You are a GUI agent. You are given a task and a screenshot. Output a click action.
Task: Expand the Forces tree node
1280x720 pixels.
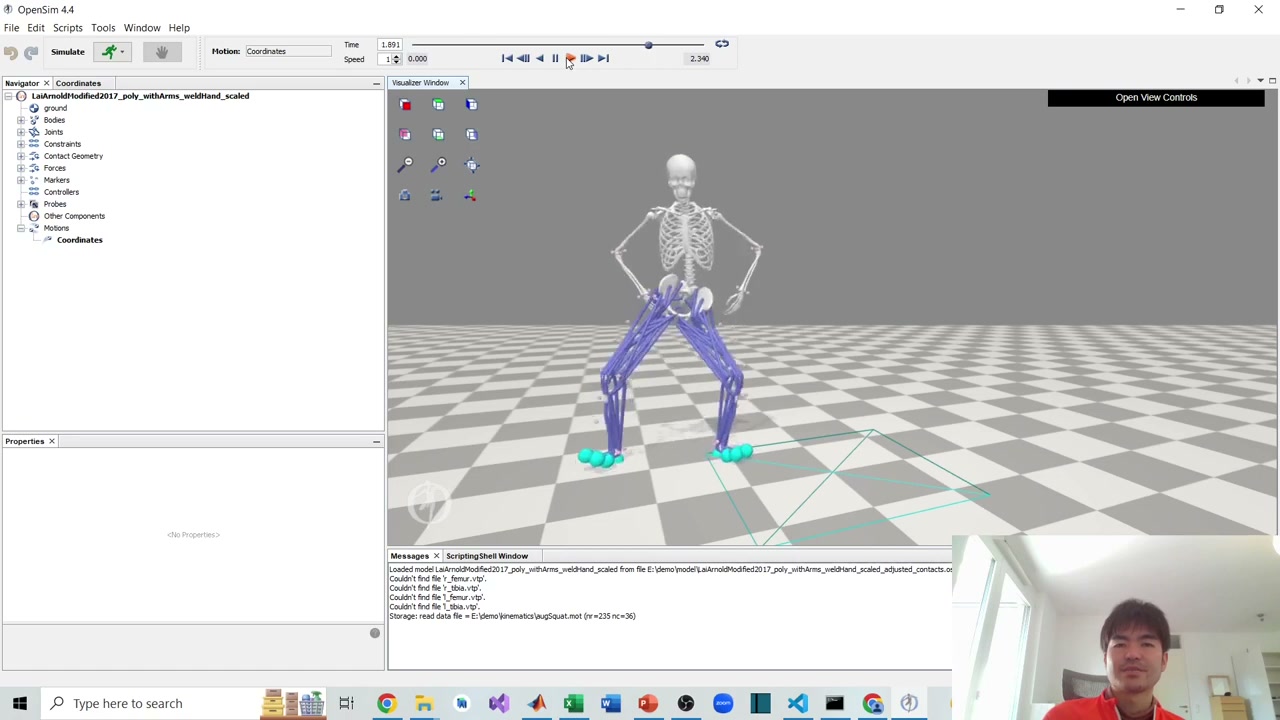click(21, 168)
